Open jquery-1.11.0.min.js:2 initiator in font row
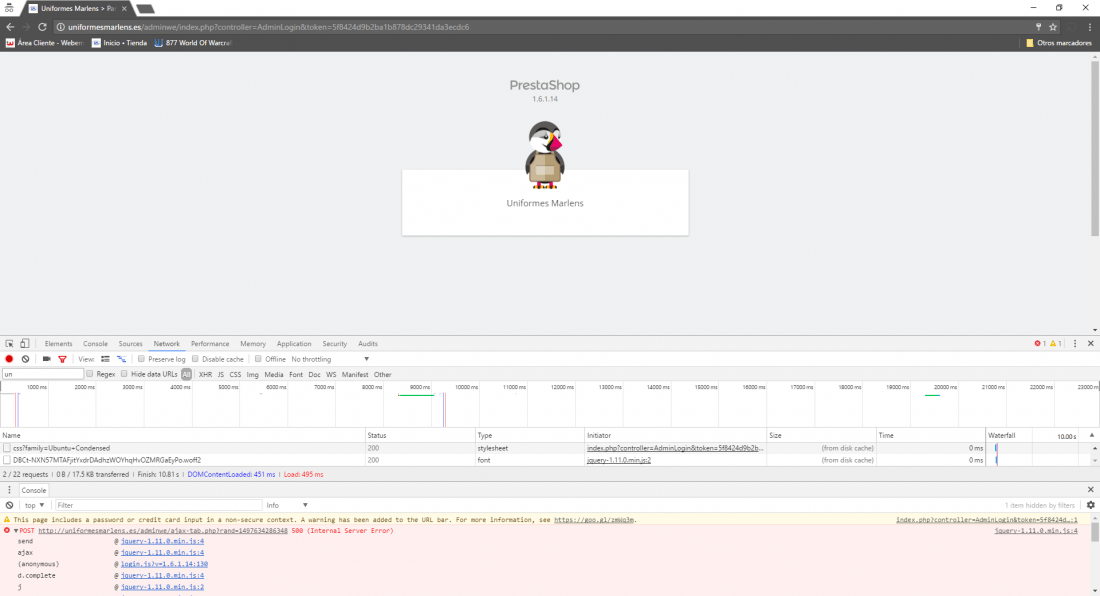Screen dimensions: 1100x596 619,460
